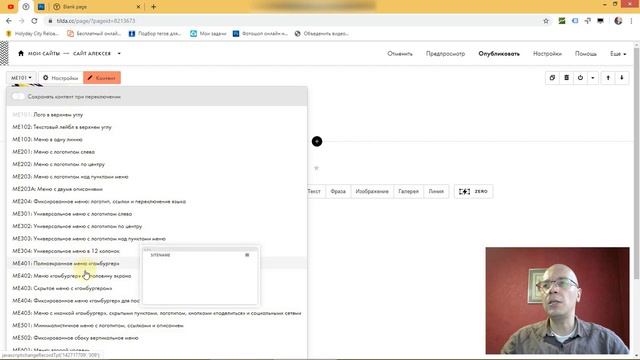Select ME204 fixed menu option
Screen dimensions: 640x360
(x=99, y=201)
